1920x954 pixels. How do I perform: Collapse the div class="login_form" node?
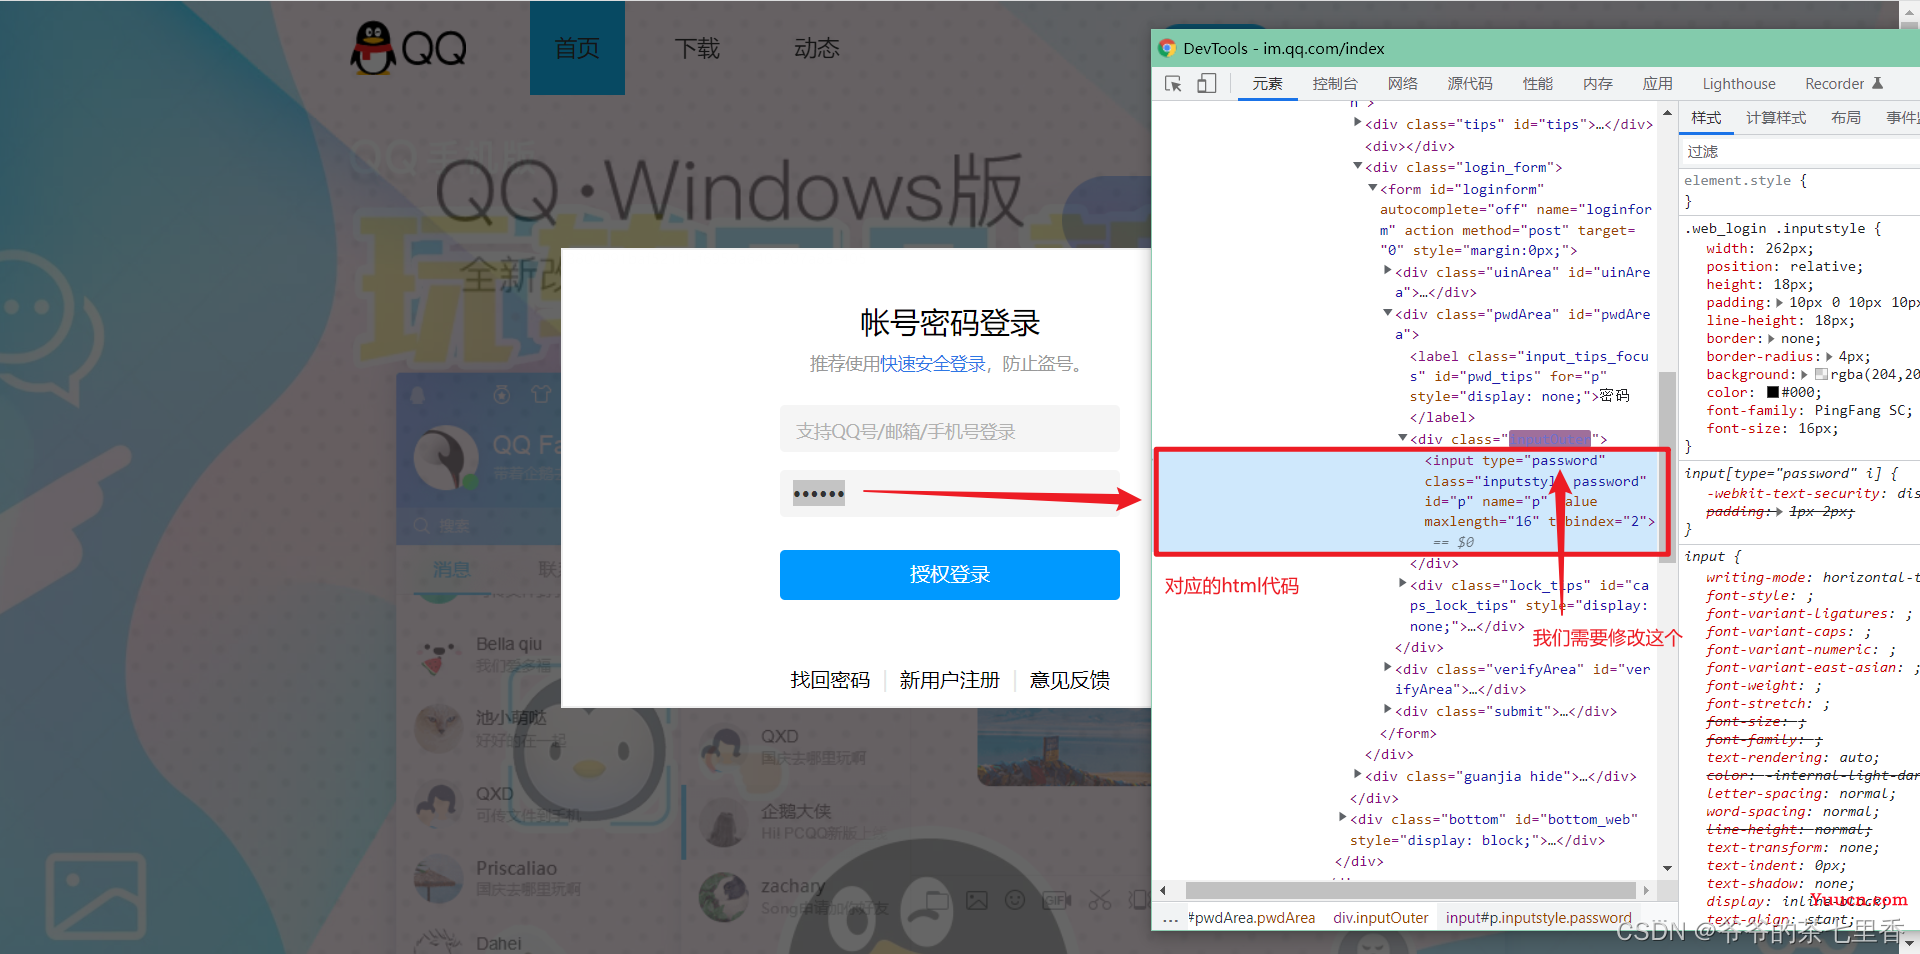1357,166
